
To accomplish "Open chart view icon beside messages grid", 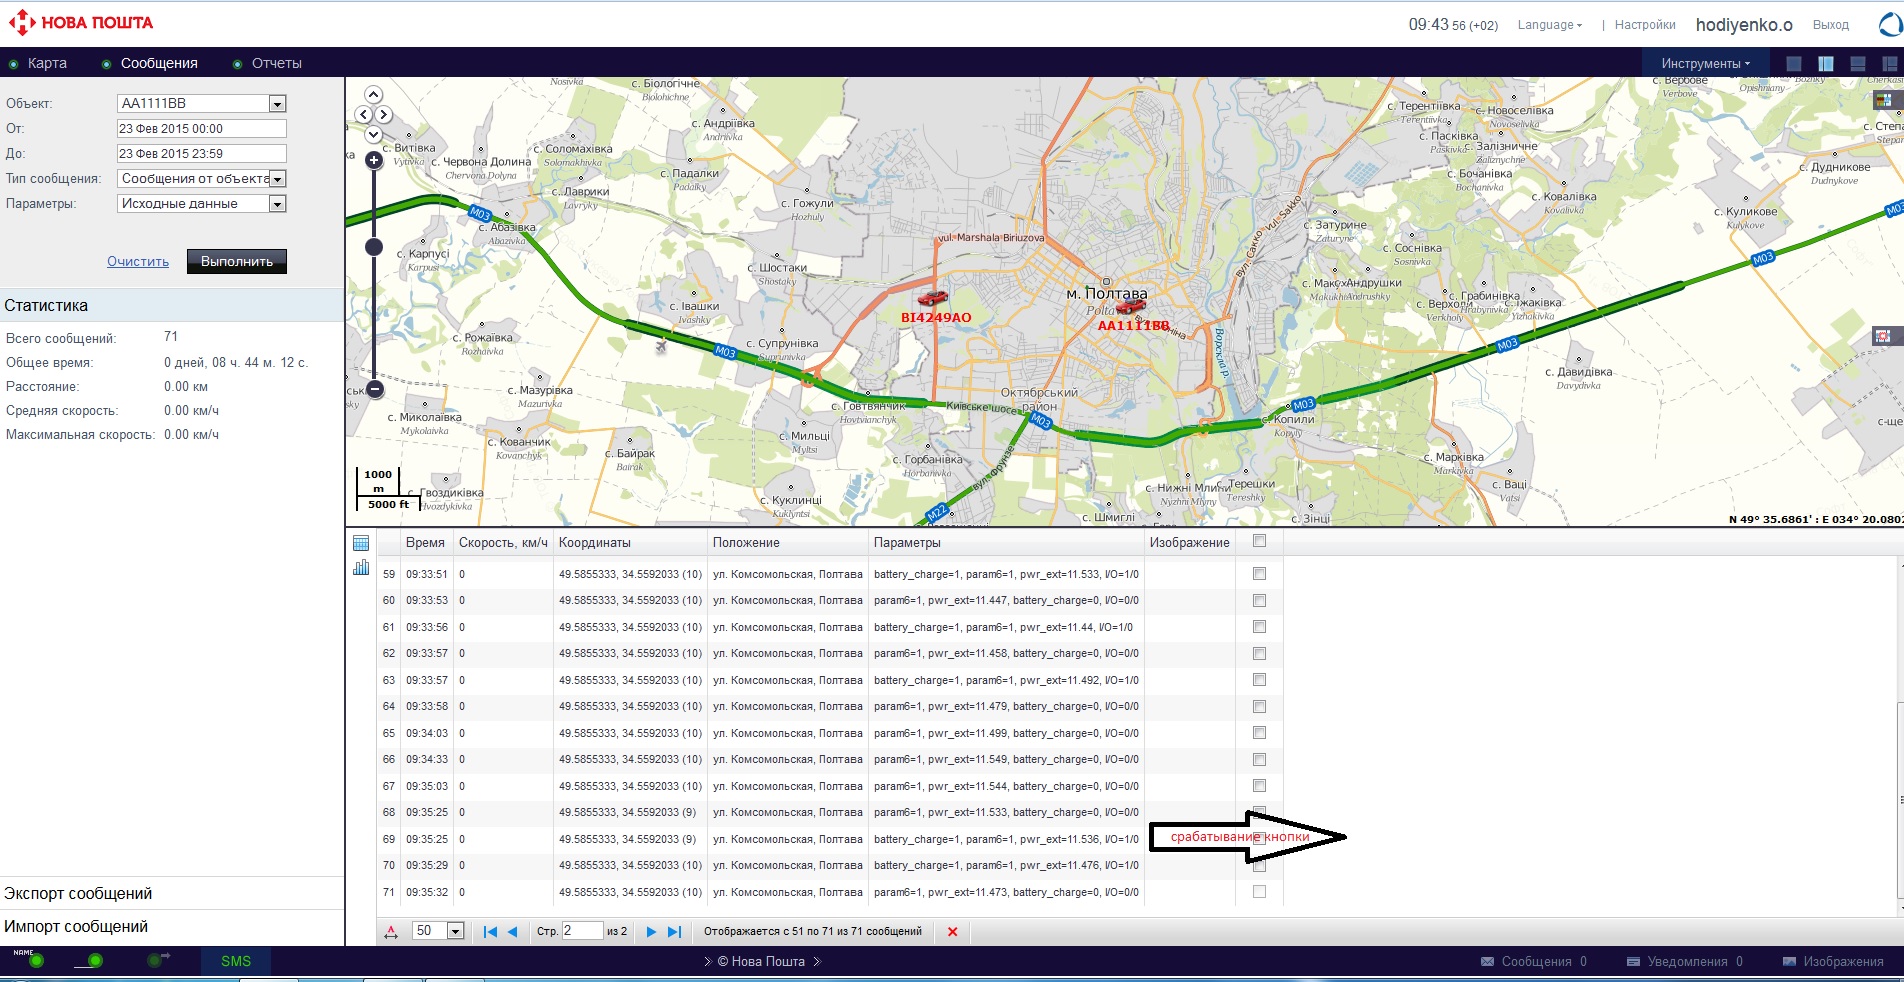I will click(x=361, y=568).
